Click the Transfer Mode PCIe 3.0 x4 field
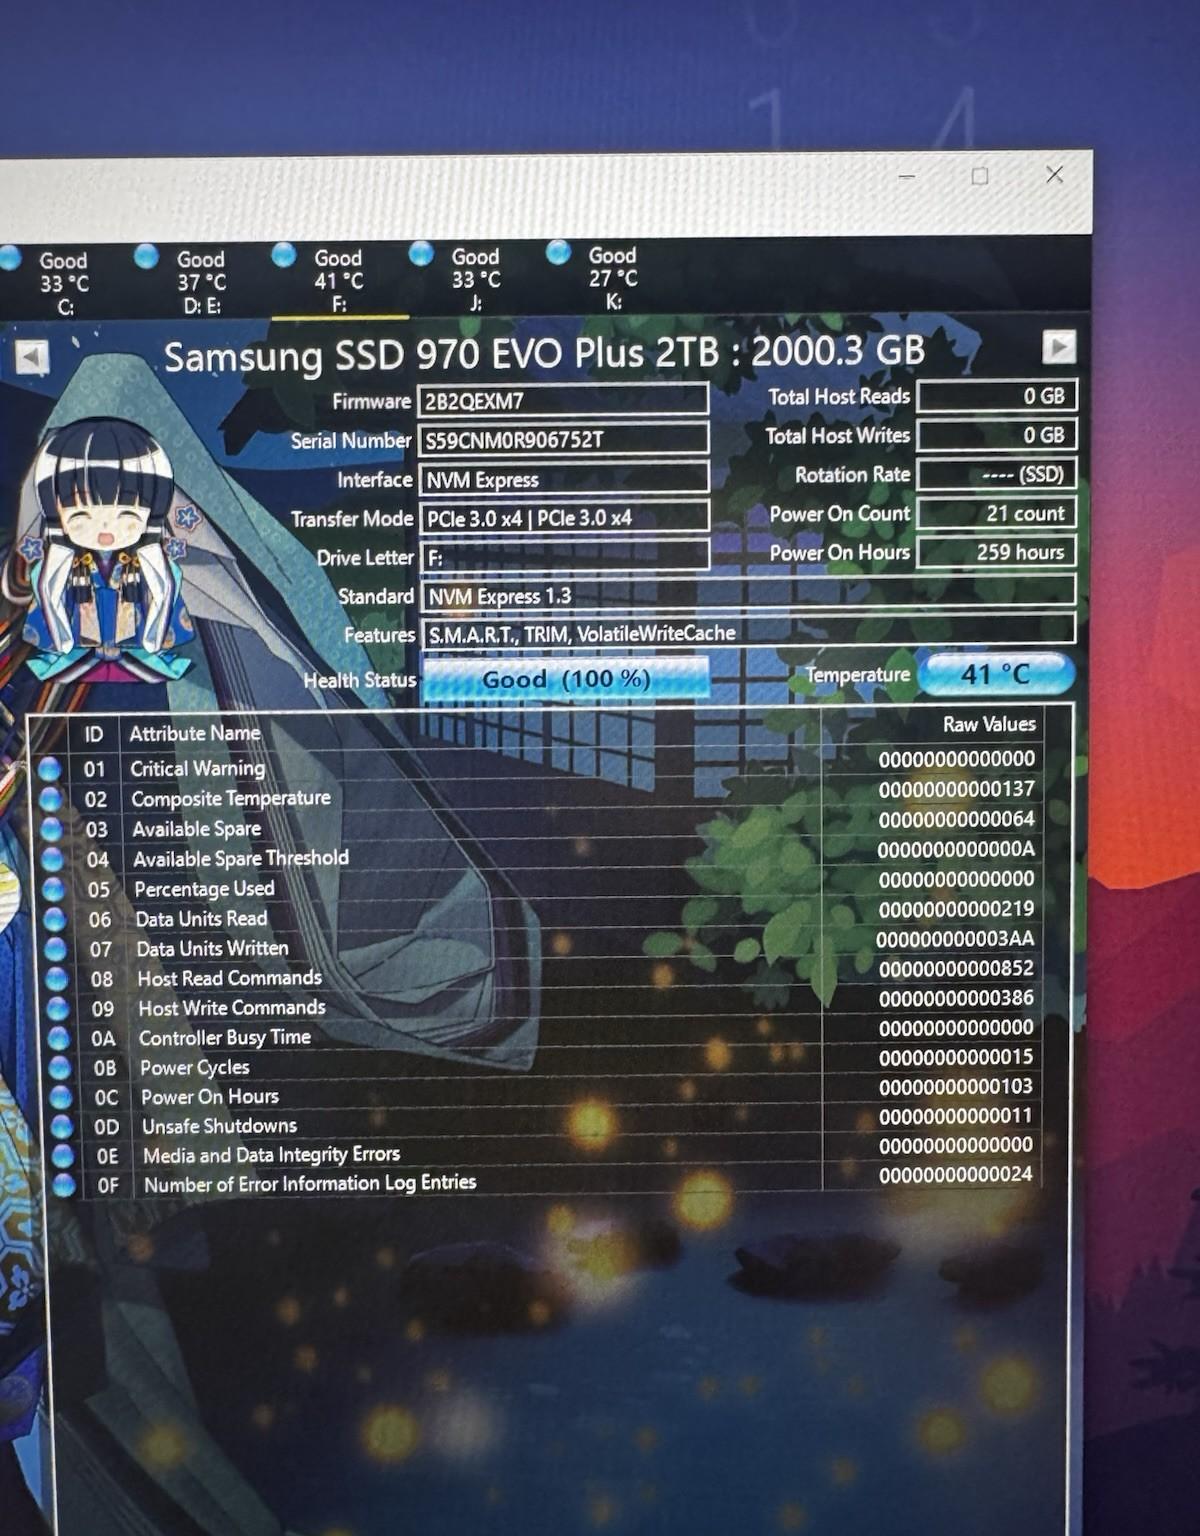1200x1536 pixels. click(x=564, y=518)
